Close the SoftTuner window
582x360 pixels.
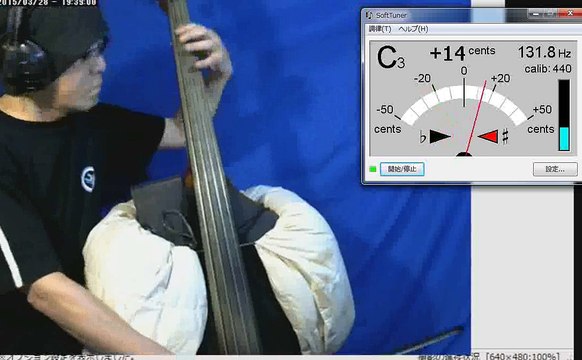pos(570,14)
